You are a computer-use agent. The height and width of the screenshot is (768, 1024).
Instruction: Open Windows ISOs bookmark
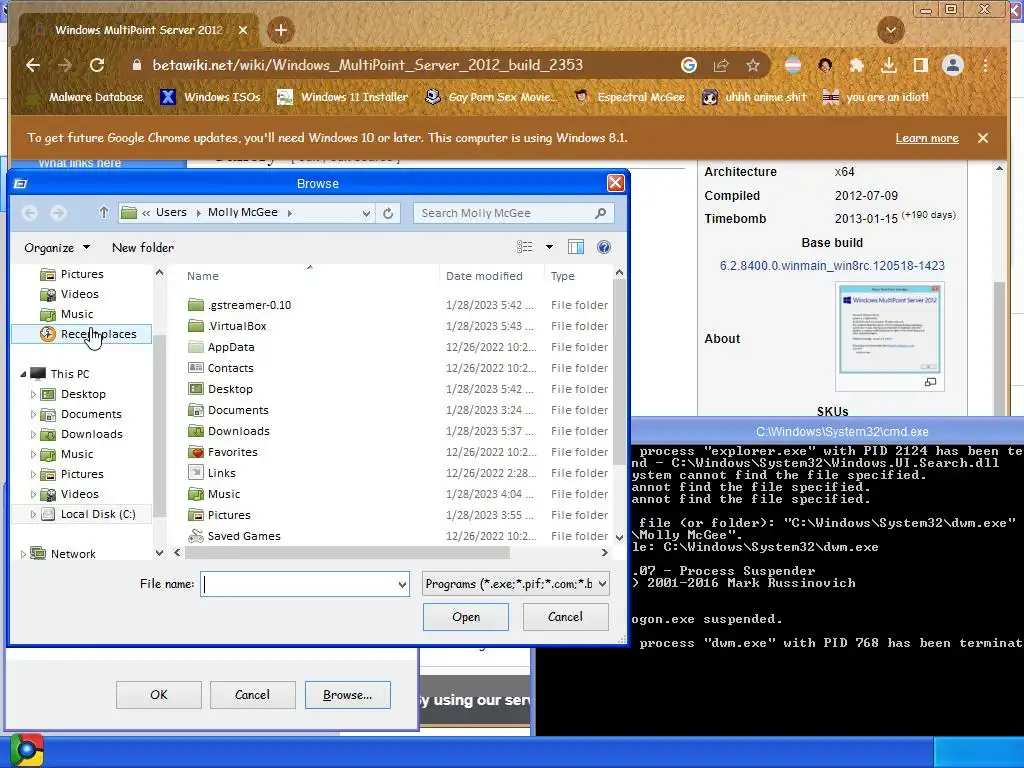210,97
